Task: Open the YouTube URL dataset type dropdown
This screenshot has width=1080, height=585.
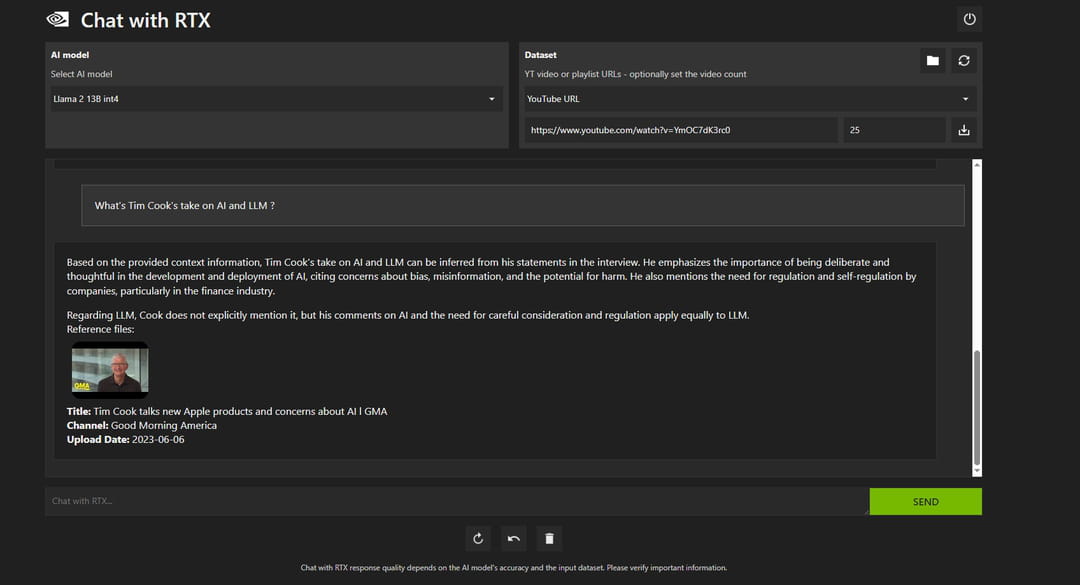Action: coord(750,99)
